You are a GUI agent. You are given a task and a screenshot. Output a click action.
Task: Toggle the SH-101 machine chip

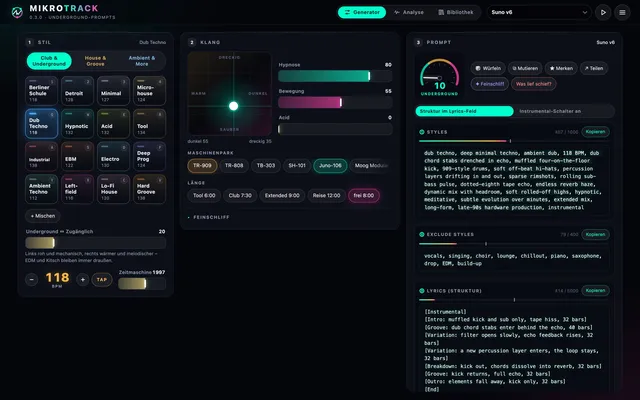click(x=297, y=166)
